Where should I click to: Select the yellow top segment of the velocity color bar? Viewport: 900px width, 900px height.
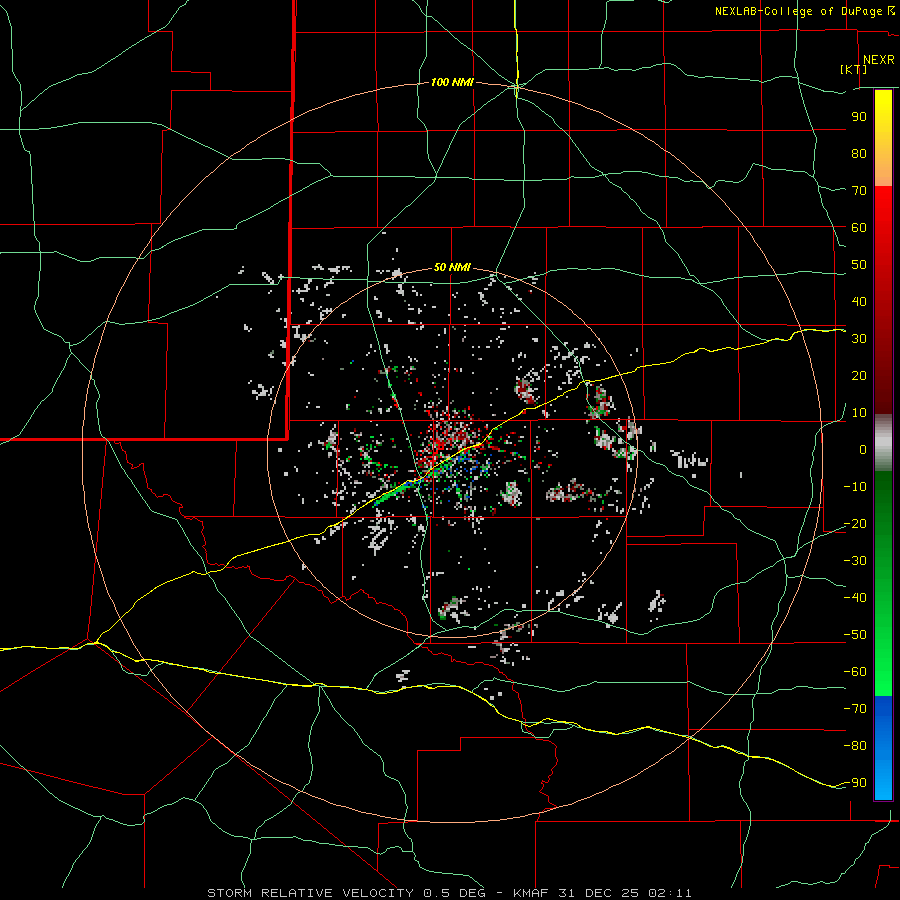pyautogui.click(x=883, y=121)
